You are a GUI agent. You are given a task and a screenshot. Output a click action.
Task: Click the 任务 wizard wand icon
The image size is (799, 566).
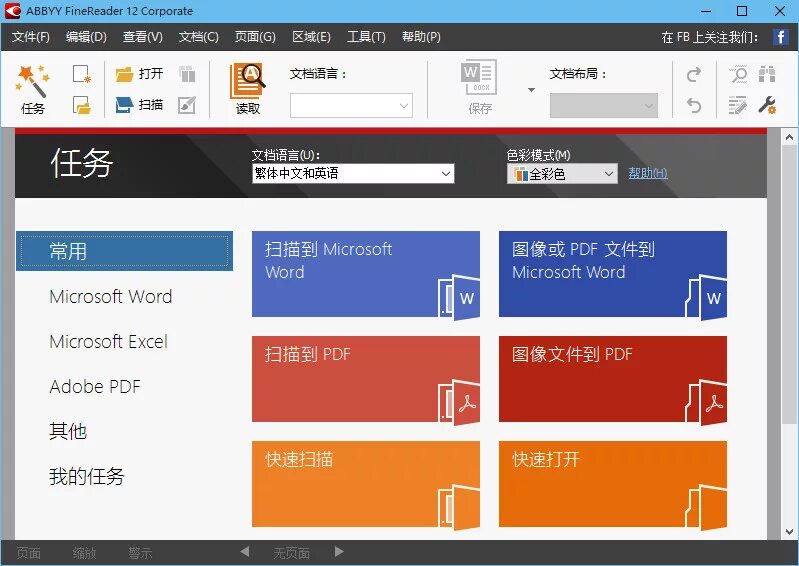[x=33, y=80]
